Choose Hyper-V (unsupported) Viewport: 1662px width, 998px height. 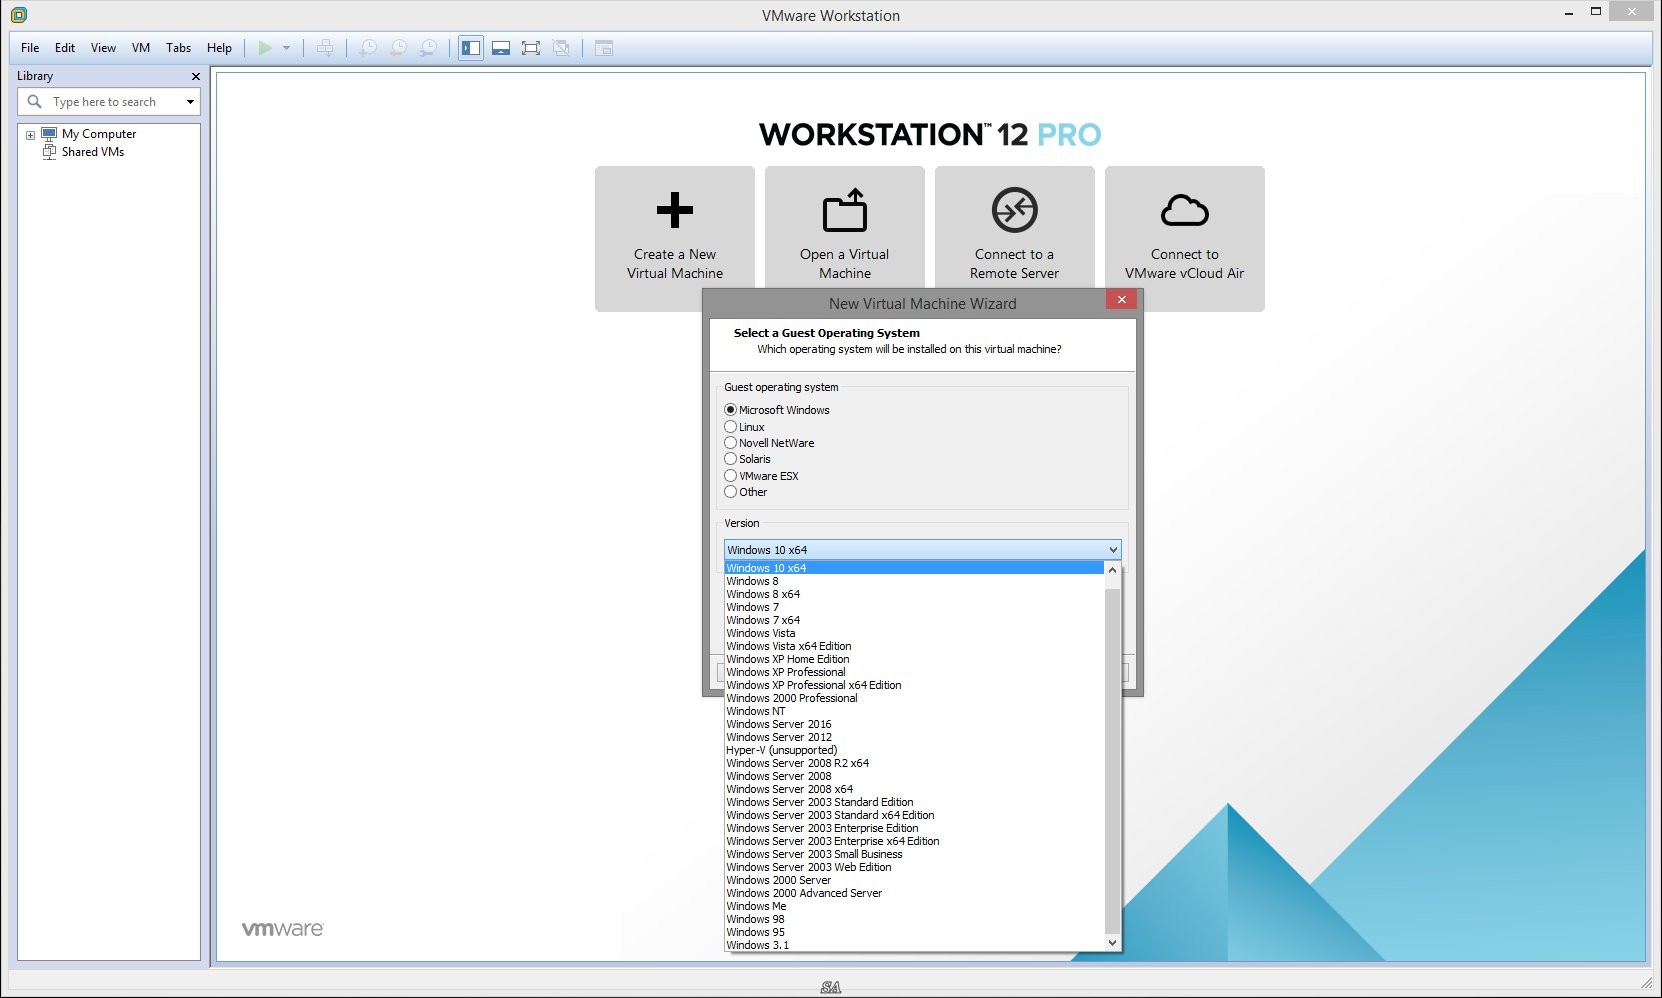[914, 750]
